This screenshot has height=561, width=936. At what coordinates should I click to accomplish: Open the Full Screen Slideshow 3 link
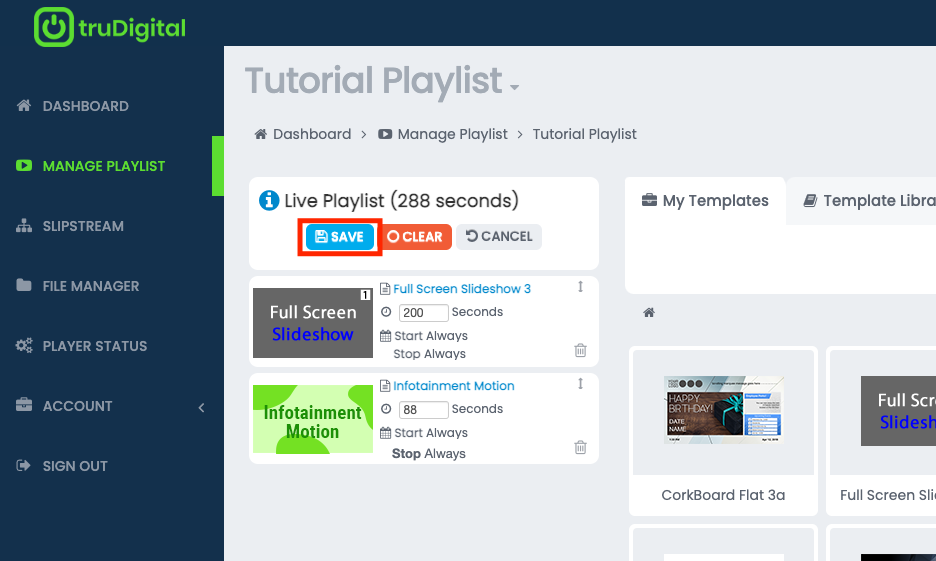pos(462,289)
